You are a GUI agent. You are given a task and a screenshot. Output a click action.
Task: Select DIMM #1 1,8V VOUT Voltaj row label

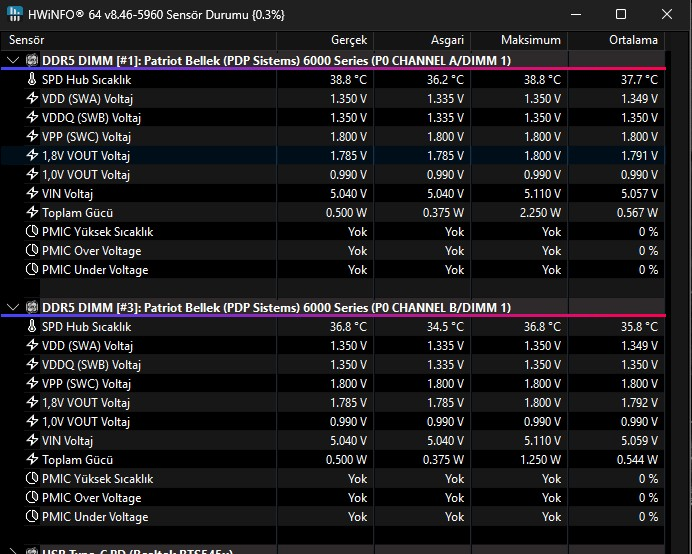pos(86,156)
